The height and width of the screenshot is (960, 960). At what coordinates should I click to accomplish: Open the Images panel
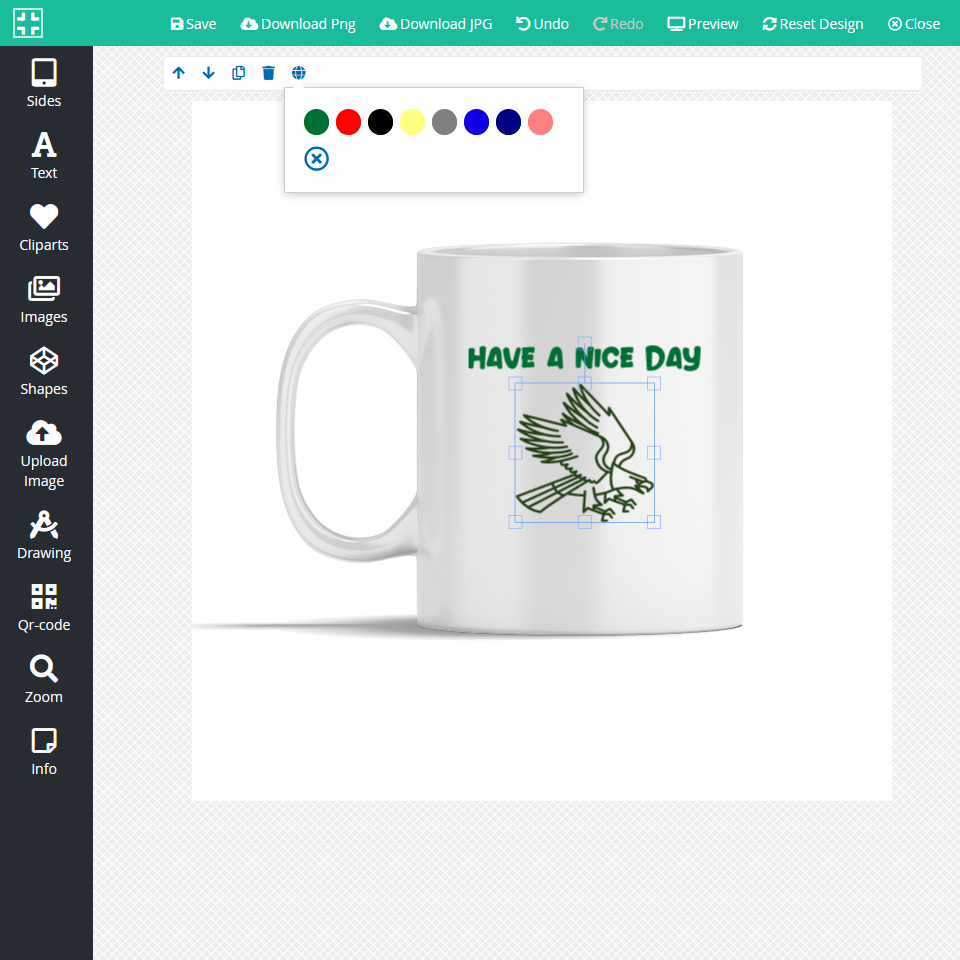point(44,299)
